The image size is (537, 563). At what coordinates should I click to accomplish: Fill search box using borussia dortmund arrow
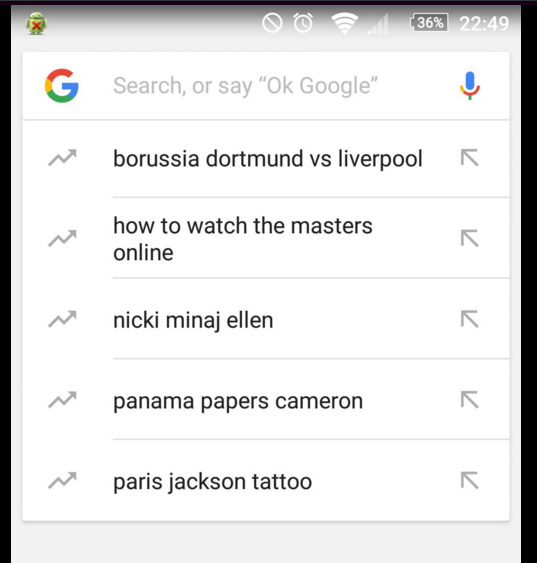pyautogui.click(x=470, y=158)
